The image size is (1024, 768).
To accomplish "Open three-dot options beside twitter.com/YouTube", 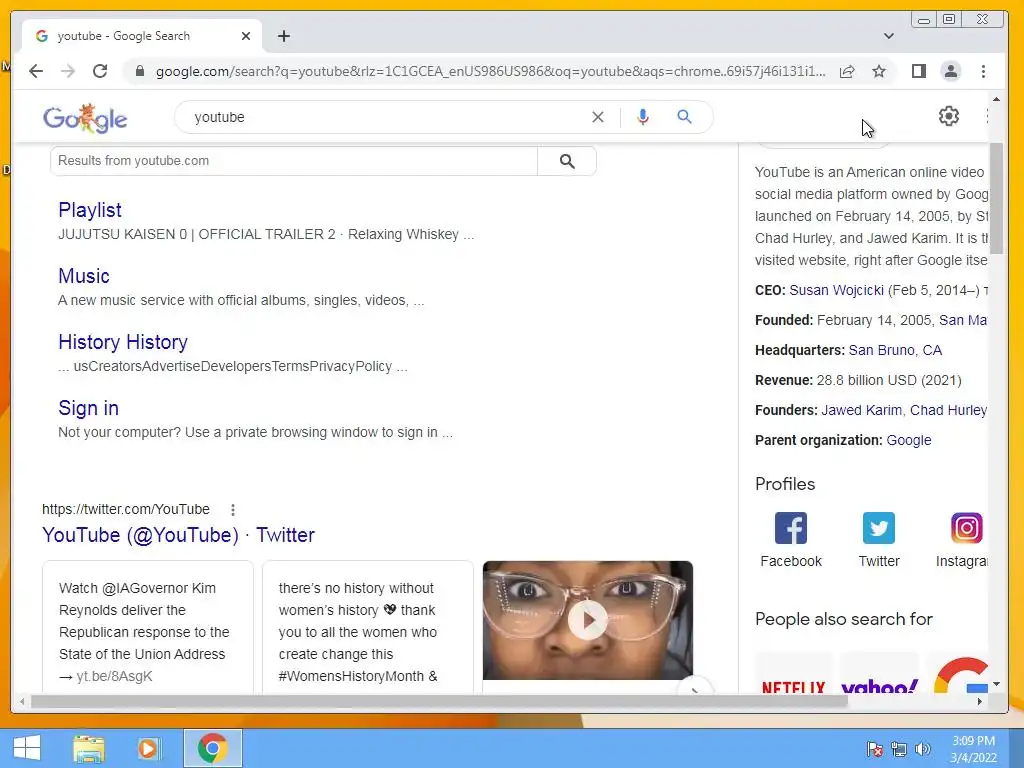I will (x=232, y=509).
